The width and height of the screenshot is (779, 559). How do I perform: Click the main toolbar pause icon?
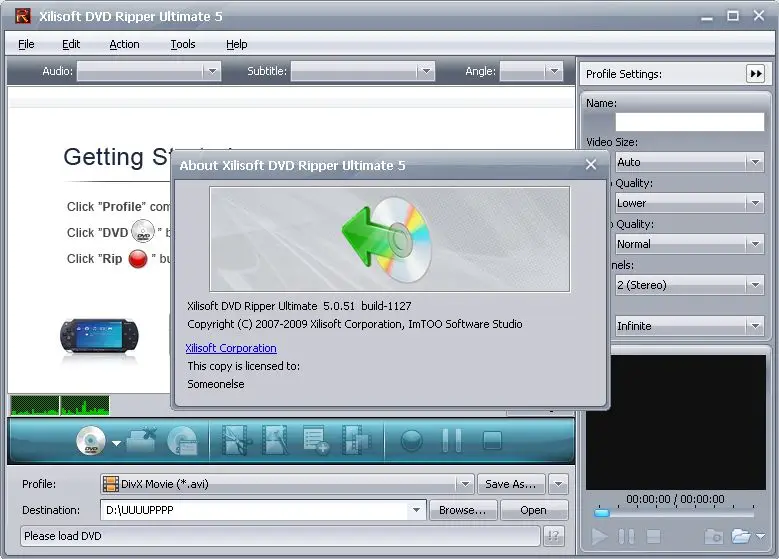tap(452, 440)
